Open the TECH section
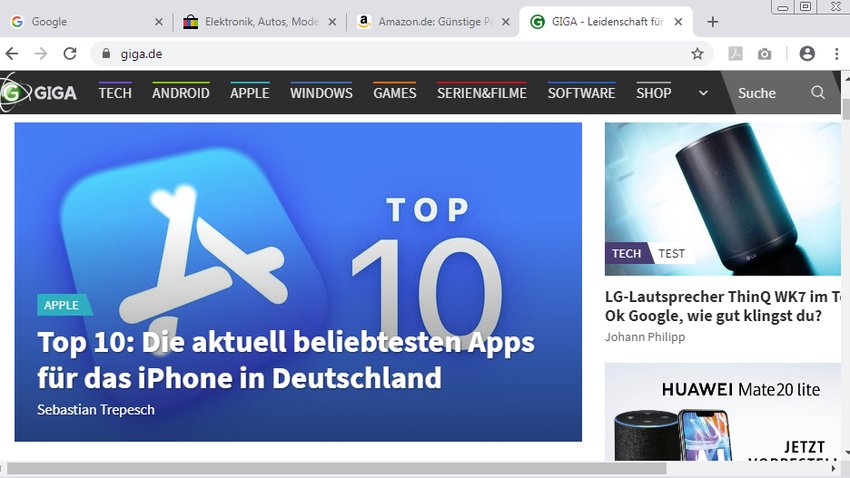Screen dimensions: 850x478 pyautogui.click(x=115, y=93)
